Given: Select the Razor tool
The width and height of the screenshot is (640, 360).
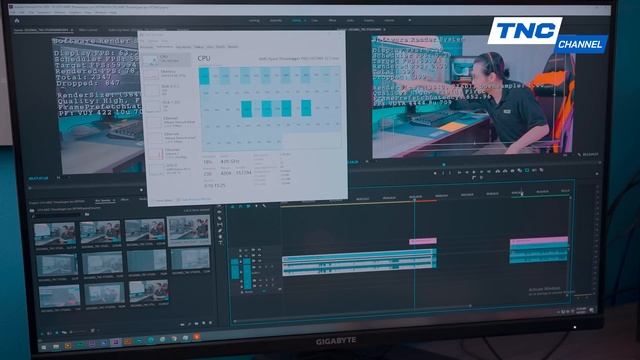Looking at the screenshot, I should pos(220,218).
